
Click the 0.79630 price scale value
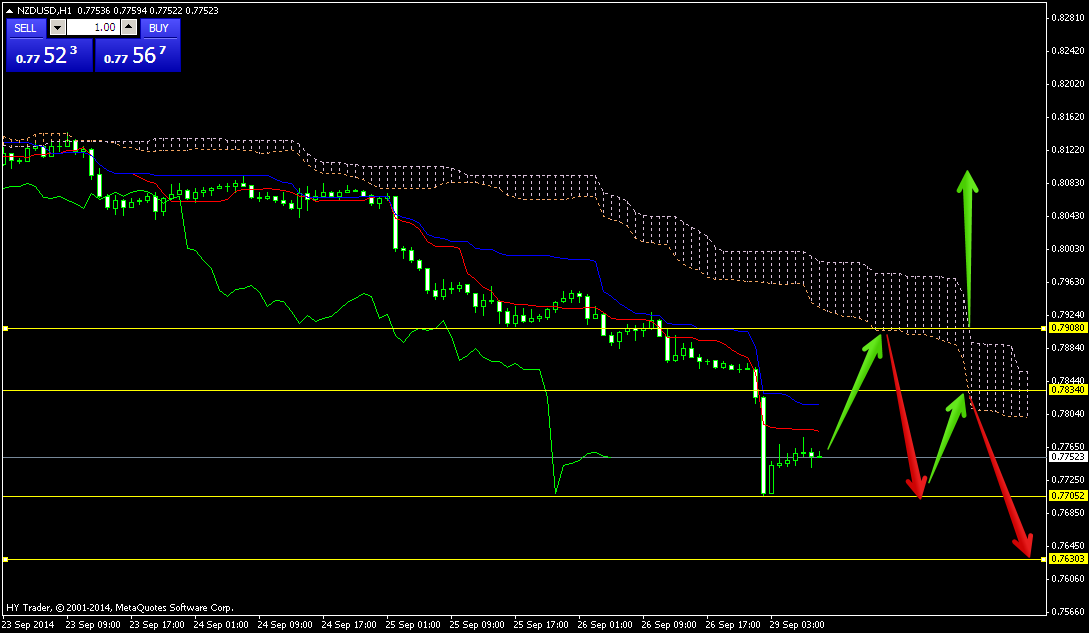click(x=1068, y=281)
